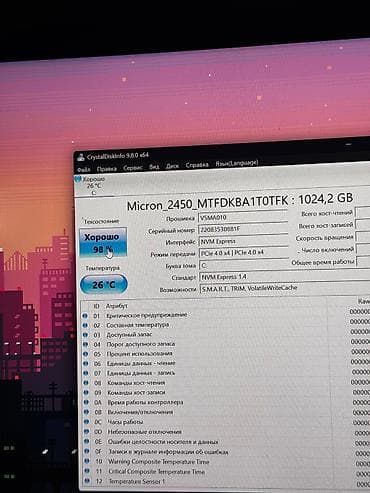Click the Общее время работы label

(322, 262)
